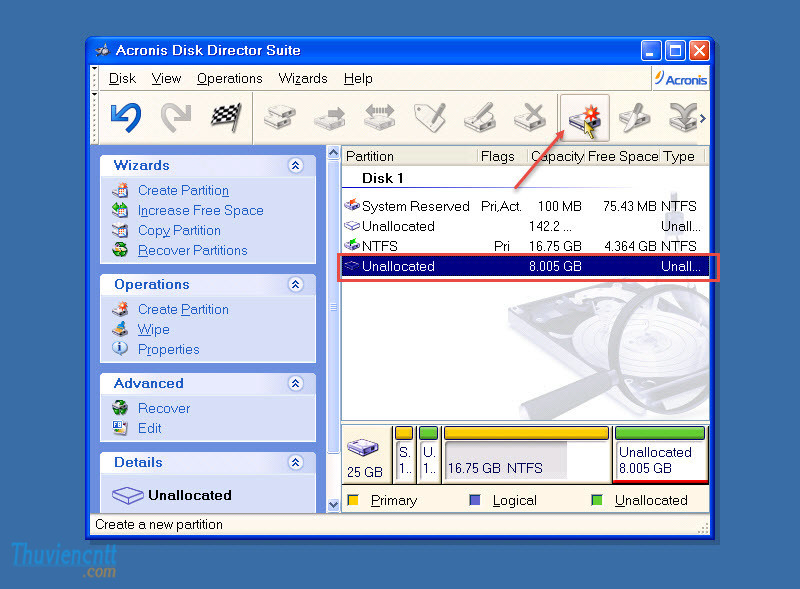Select the small U. partition block
The height and width of the screenshot is (589, 800).
coord(429,455)
